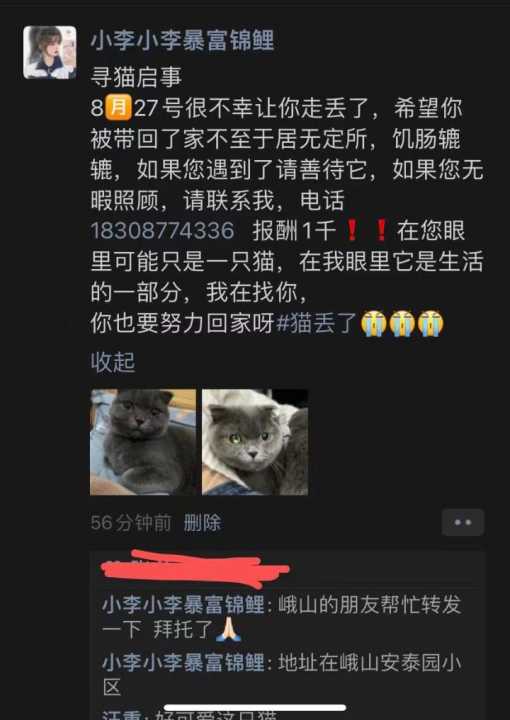Tap the username 小李小李暴富锦鲤 at the top
Image resolution: width=510 pixels, height=720 pixels.
(x=182, y=40)
